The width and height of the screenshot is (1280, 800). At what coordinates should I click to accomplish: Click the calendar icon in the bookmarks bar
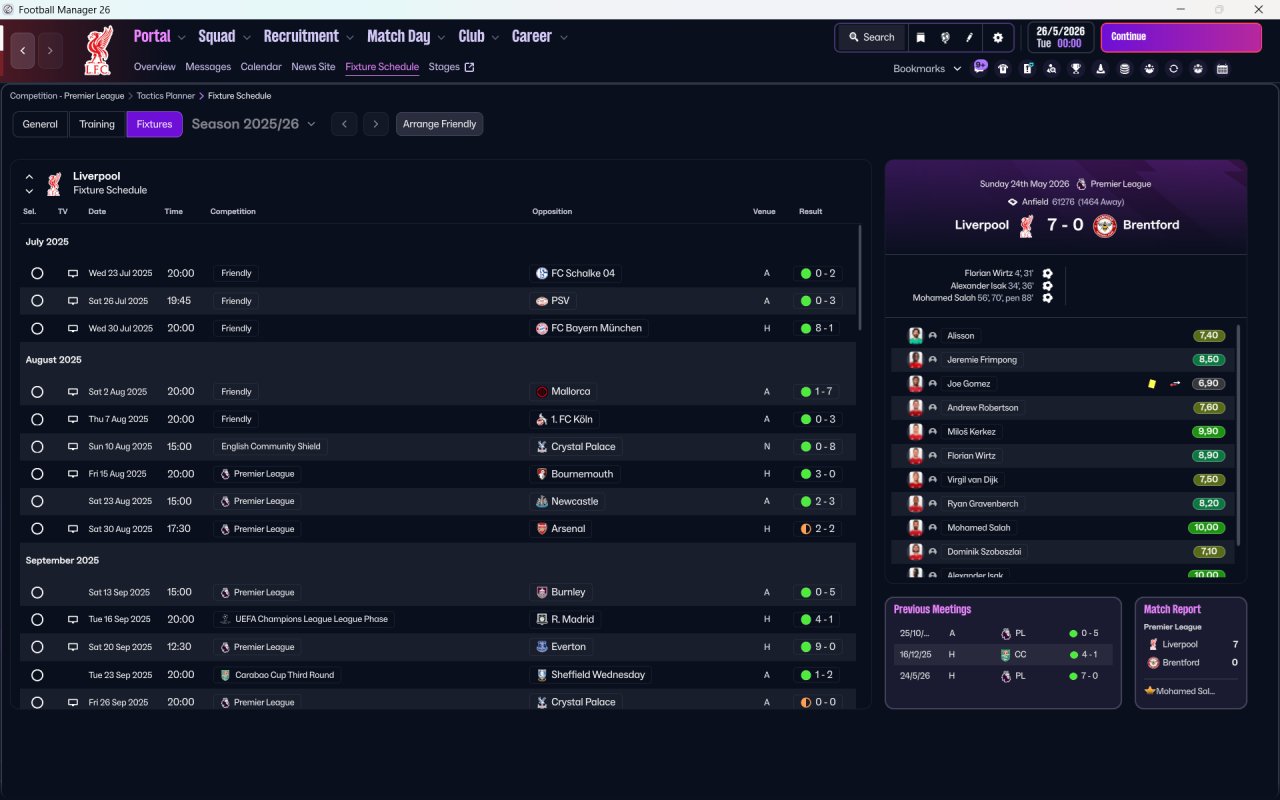coord(1222,69)
